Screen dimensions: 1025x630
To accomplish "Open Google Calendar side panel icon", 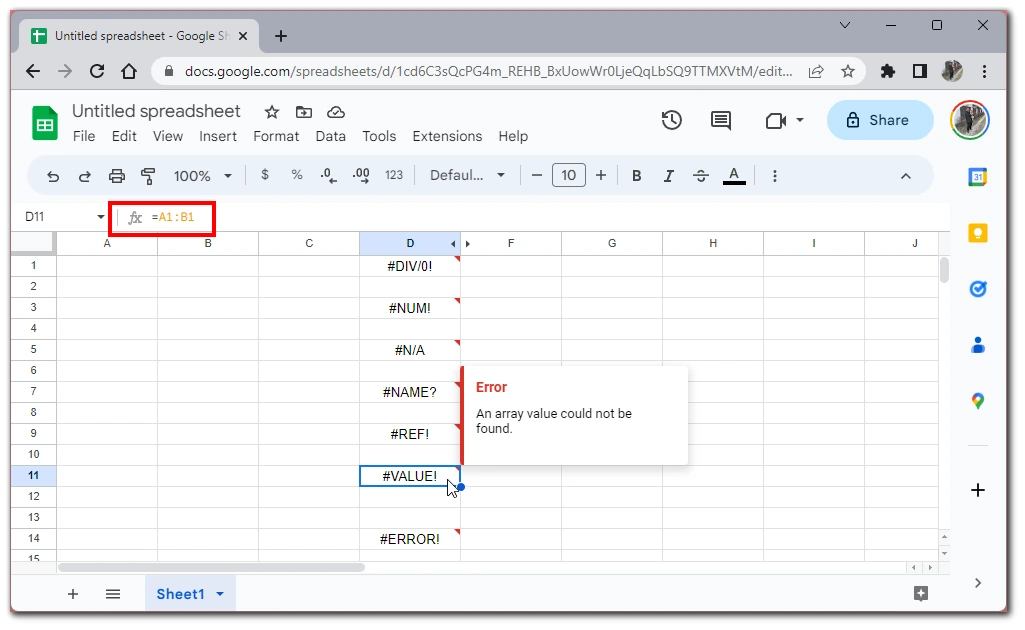I will tap(977, 177).
